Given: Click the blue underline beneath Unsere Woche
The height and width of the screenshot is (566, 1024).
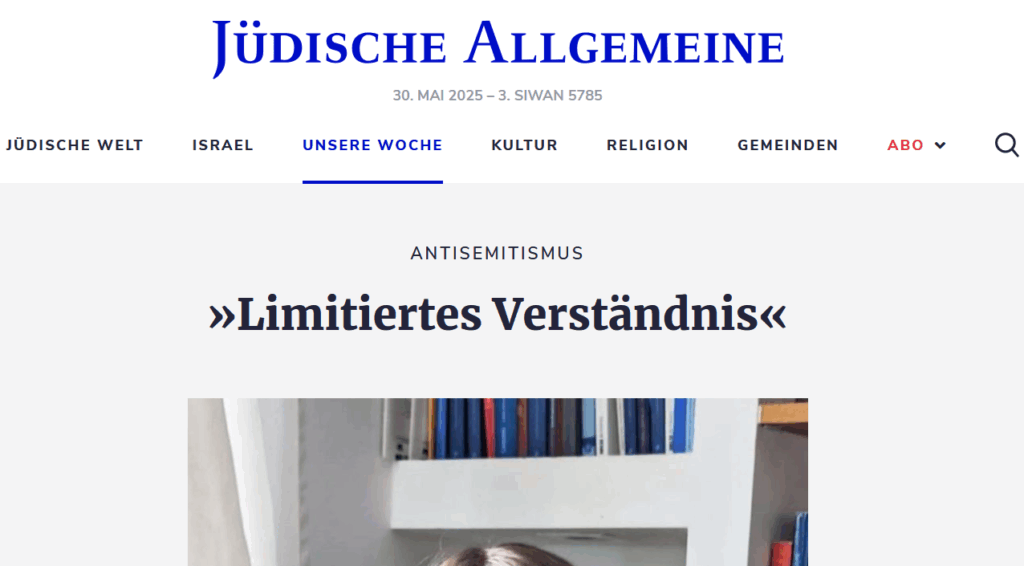Looking at the screenshot, I should click(x=372, y=181).
